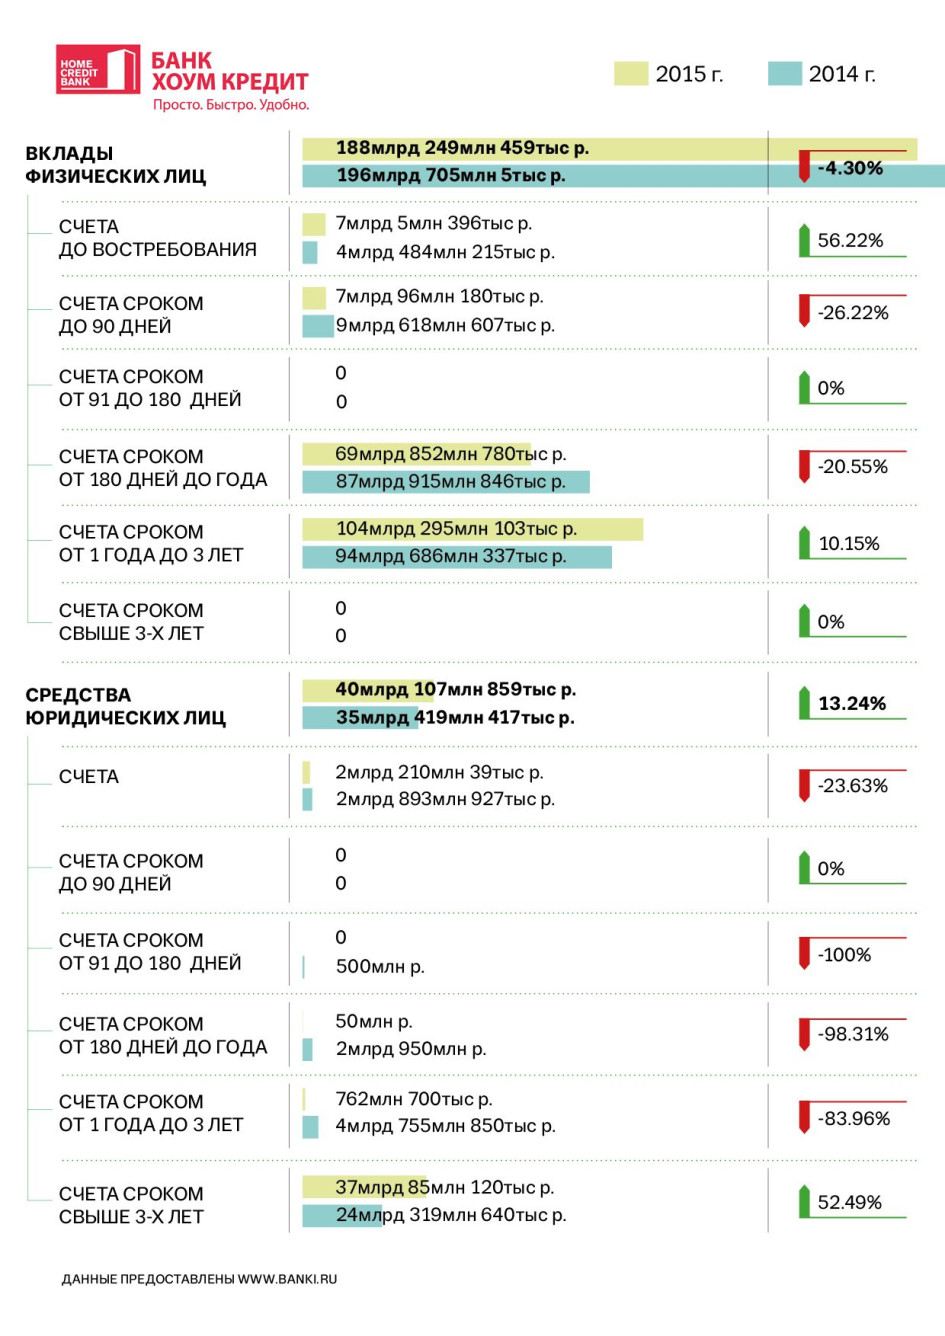Click the green up arrow beside 10.15%
Image resolution: width=945 pixels, height=1336 pixels.
804,543
